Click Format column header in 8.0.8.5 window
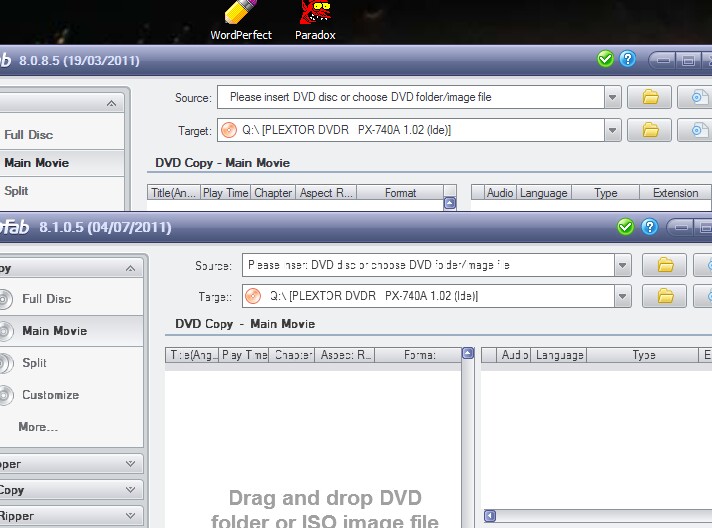Image resolution: width=712 pixels, height=528 pixels. pos(400,193)
